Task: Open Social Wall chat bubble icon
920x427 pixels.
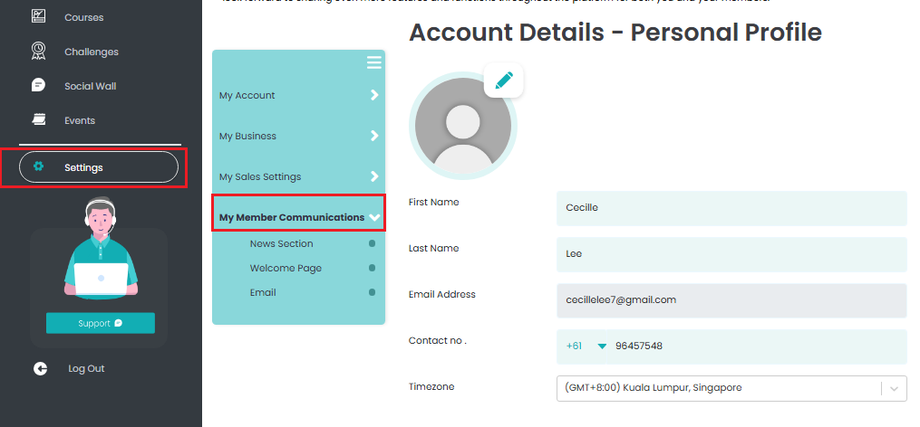Action: [x=39, y=86]
